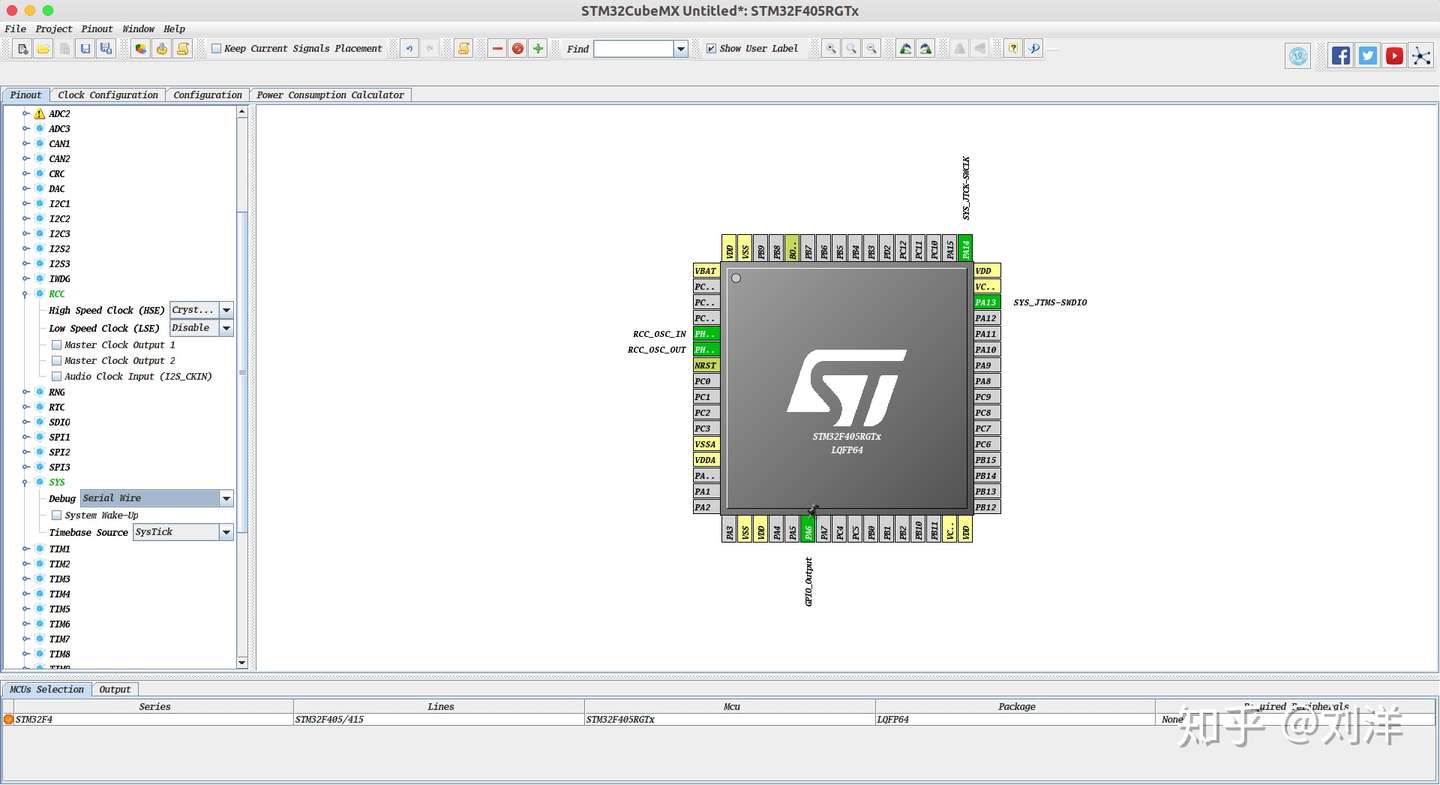The height and width of the screenshot is (785, 1440).
Task: Select the CAN1 peripheral in tree
Action: click(59, 144)
